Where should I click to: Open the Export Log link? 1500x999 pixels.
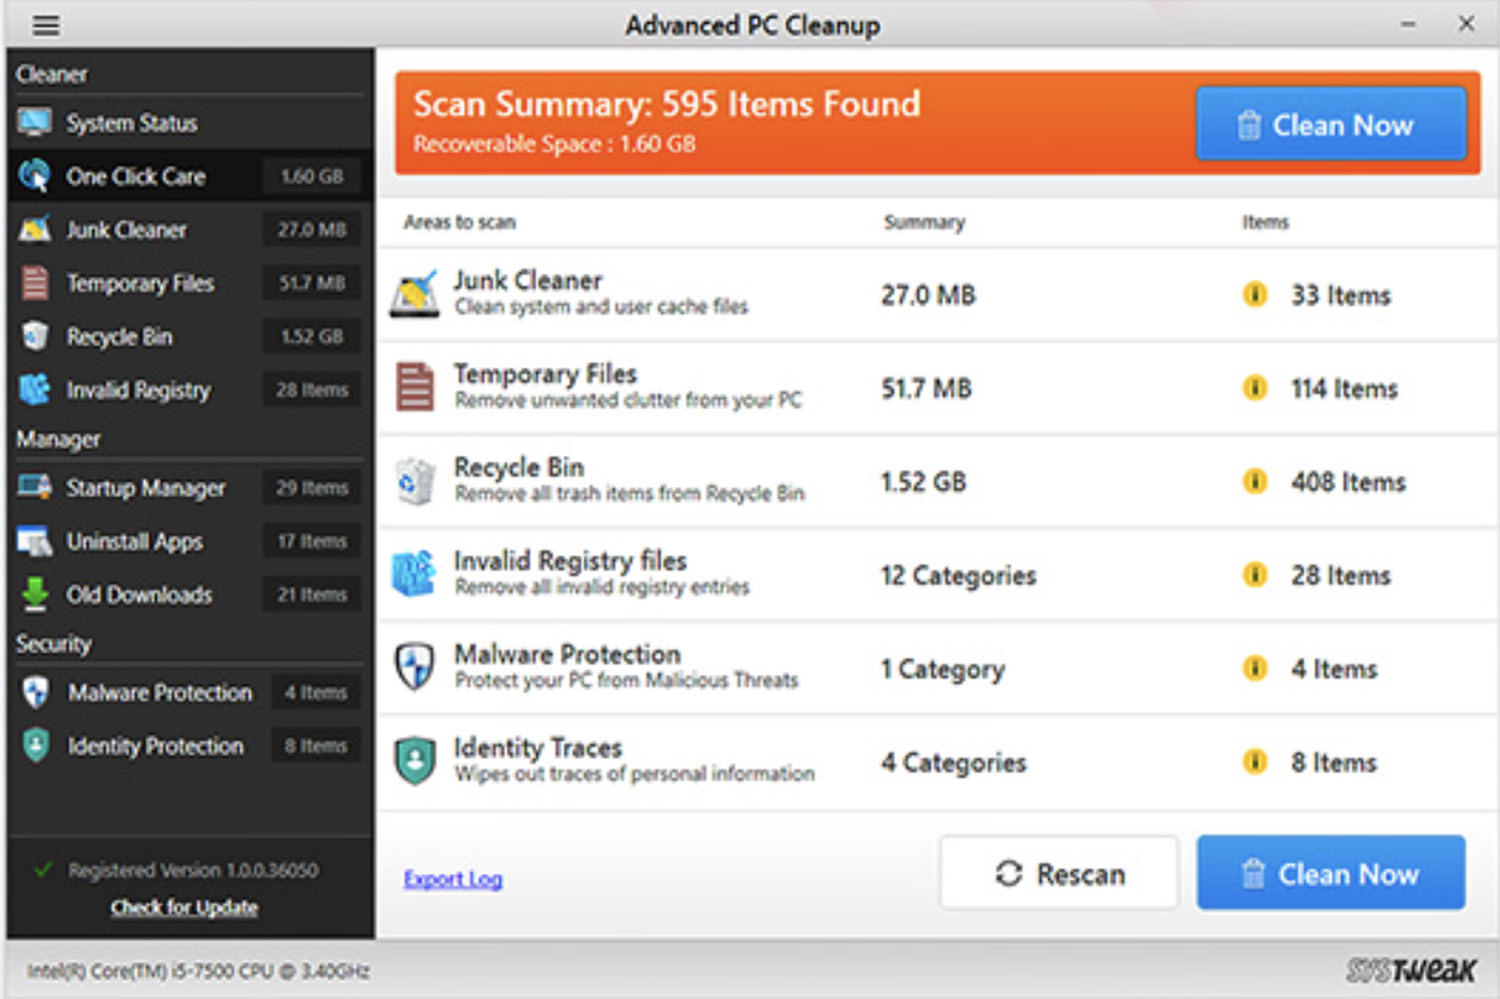click(452, 878)
